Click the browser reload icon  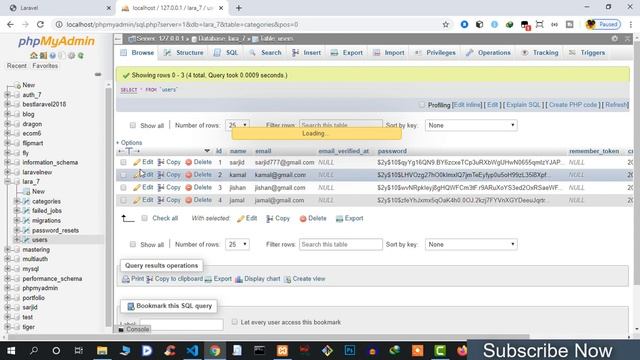click(40, 24)
